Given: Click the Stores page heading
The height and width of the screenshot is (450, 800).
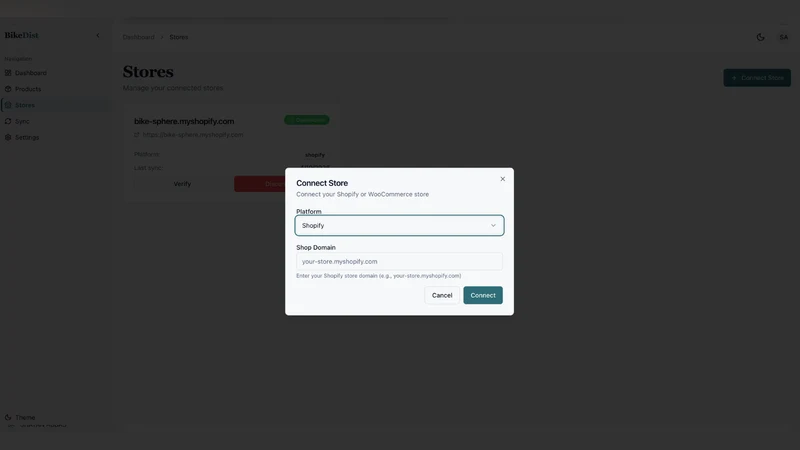Looking at the screenshot, I should coord(148,72).
